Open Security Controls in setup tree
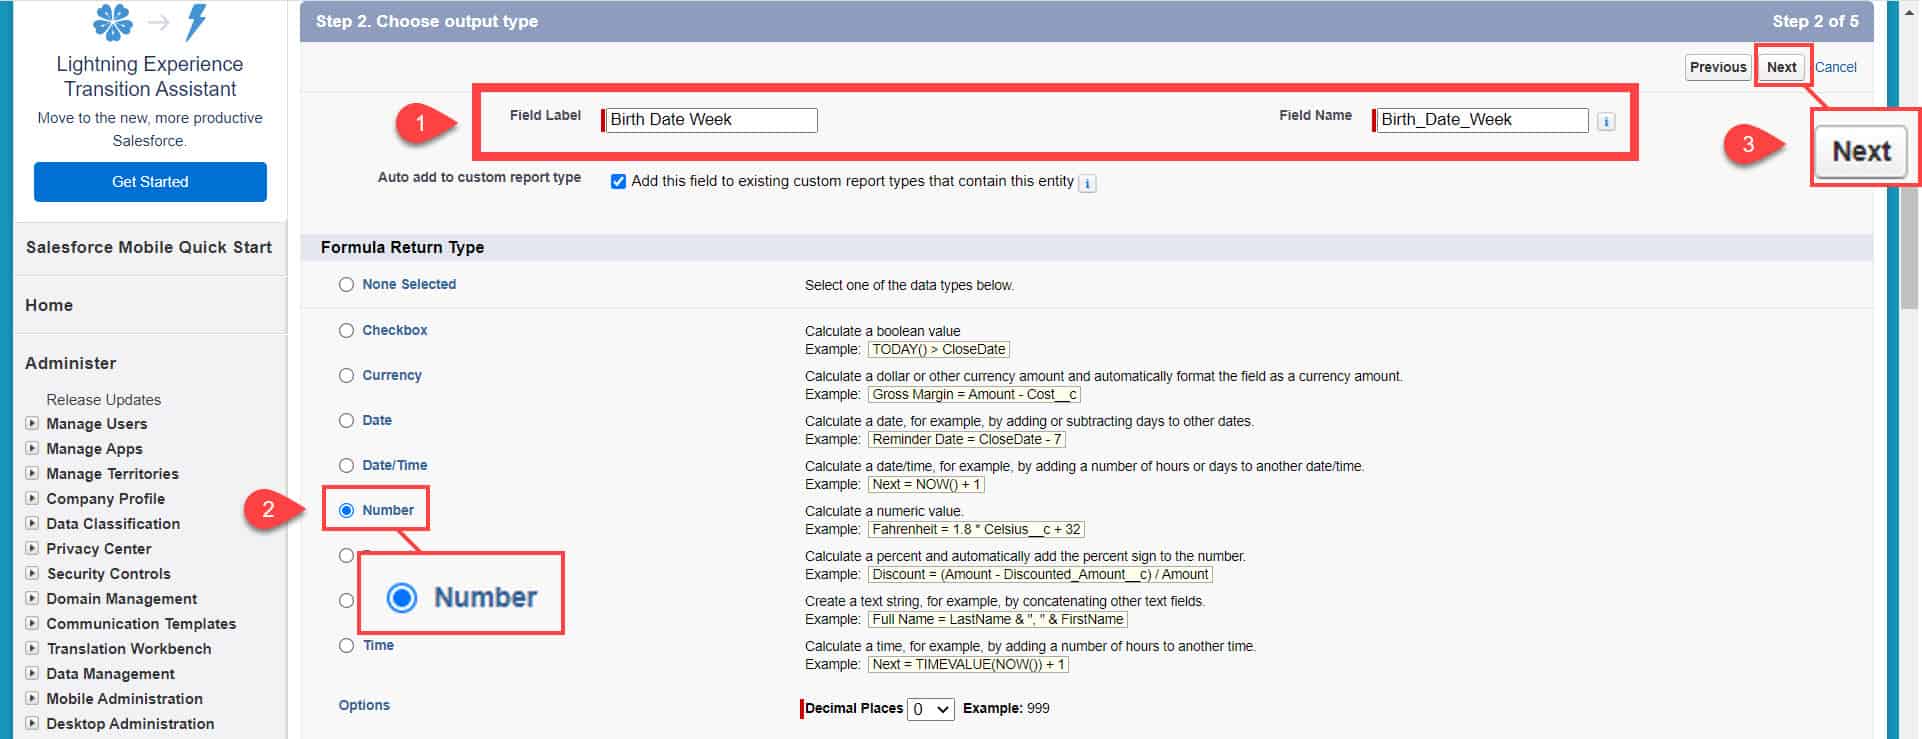The image size is (1922, 739). pyautogui.click(x=108, y=574)
